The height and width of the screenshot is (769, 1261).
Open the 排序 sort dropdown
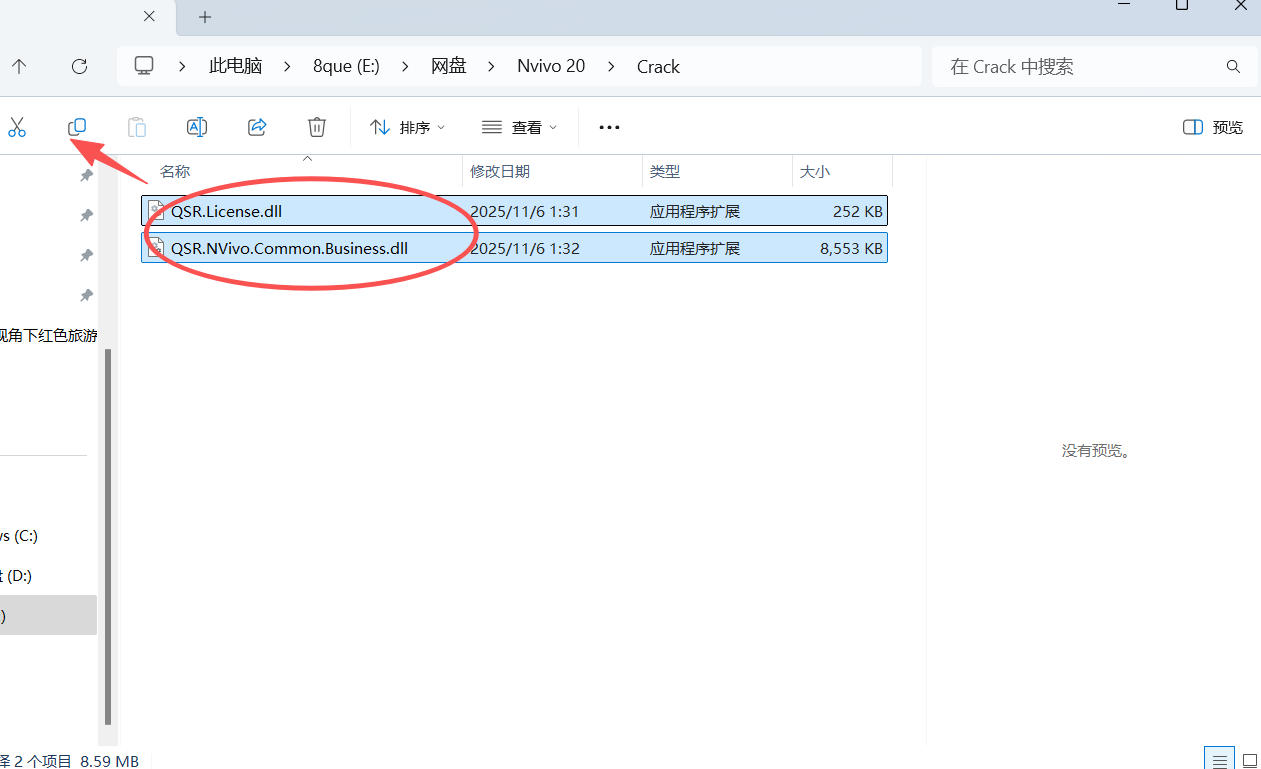click(407, 127)
